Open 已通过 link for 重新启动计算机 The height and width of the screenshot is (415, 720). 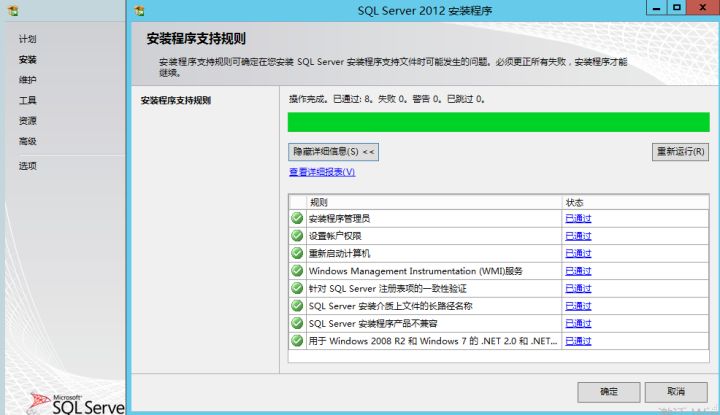tap(578, 253)
